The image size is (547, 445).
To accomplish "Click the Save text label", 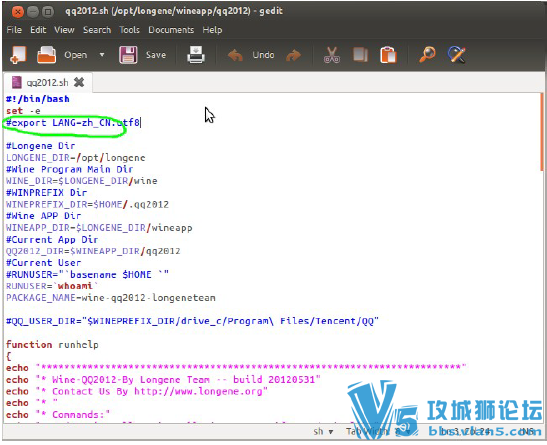I will pyautogui.click(x=156, y=55).
